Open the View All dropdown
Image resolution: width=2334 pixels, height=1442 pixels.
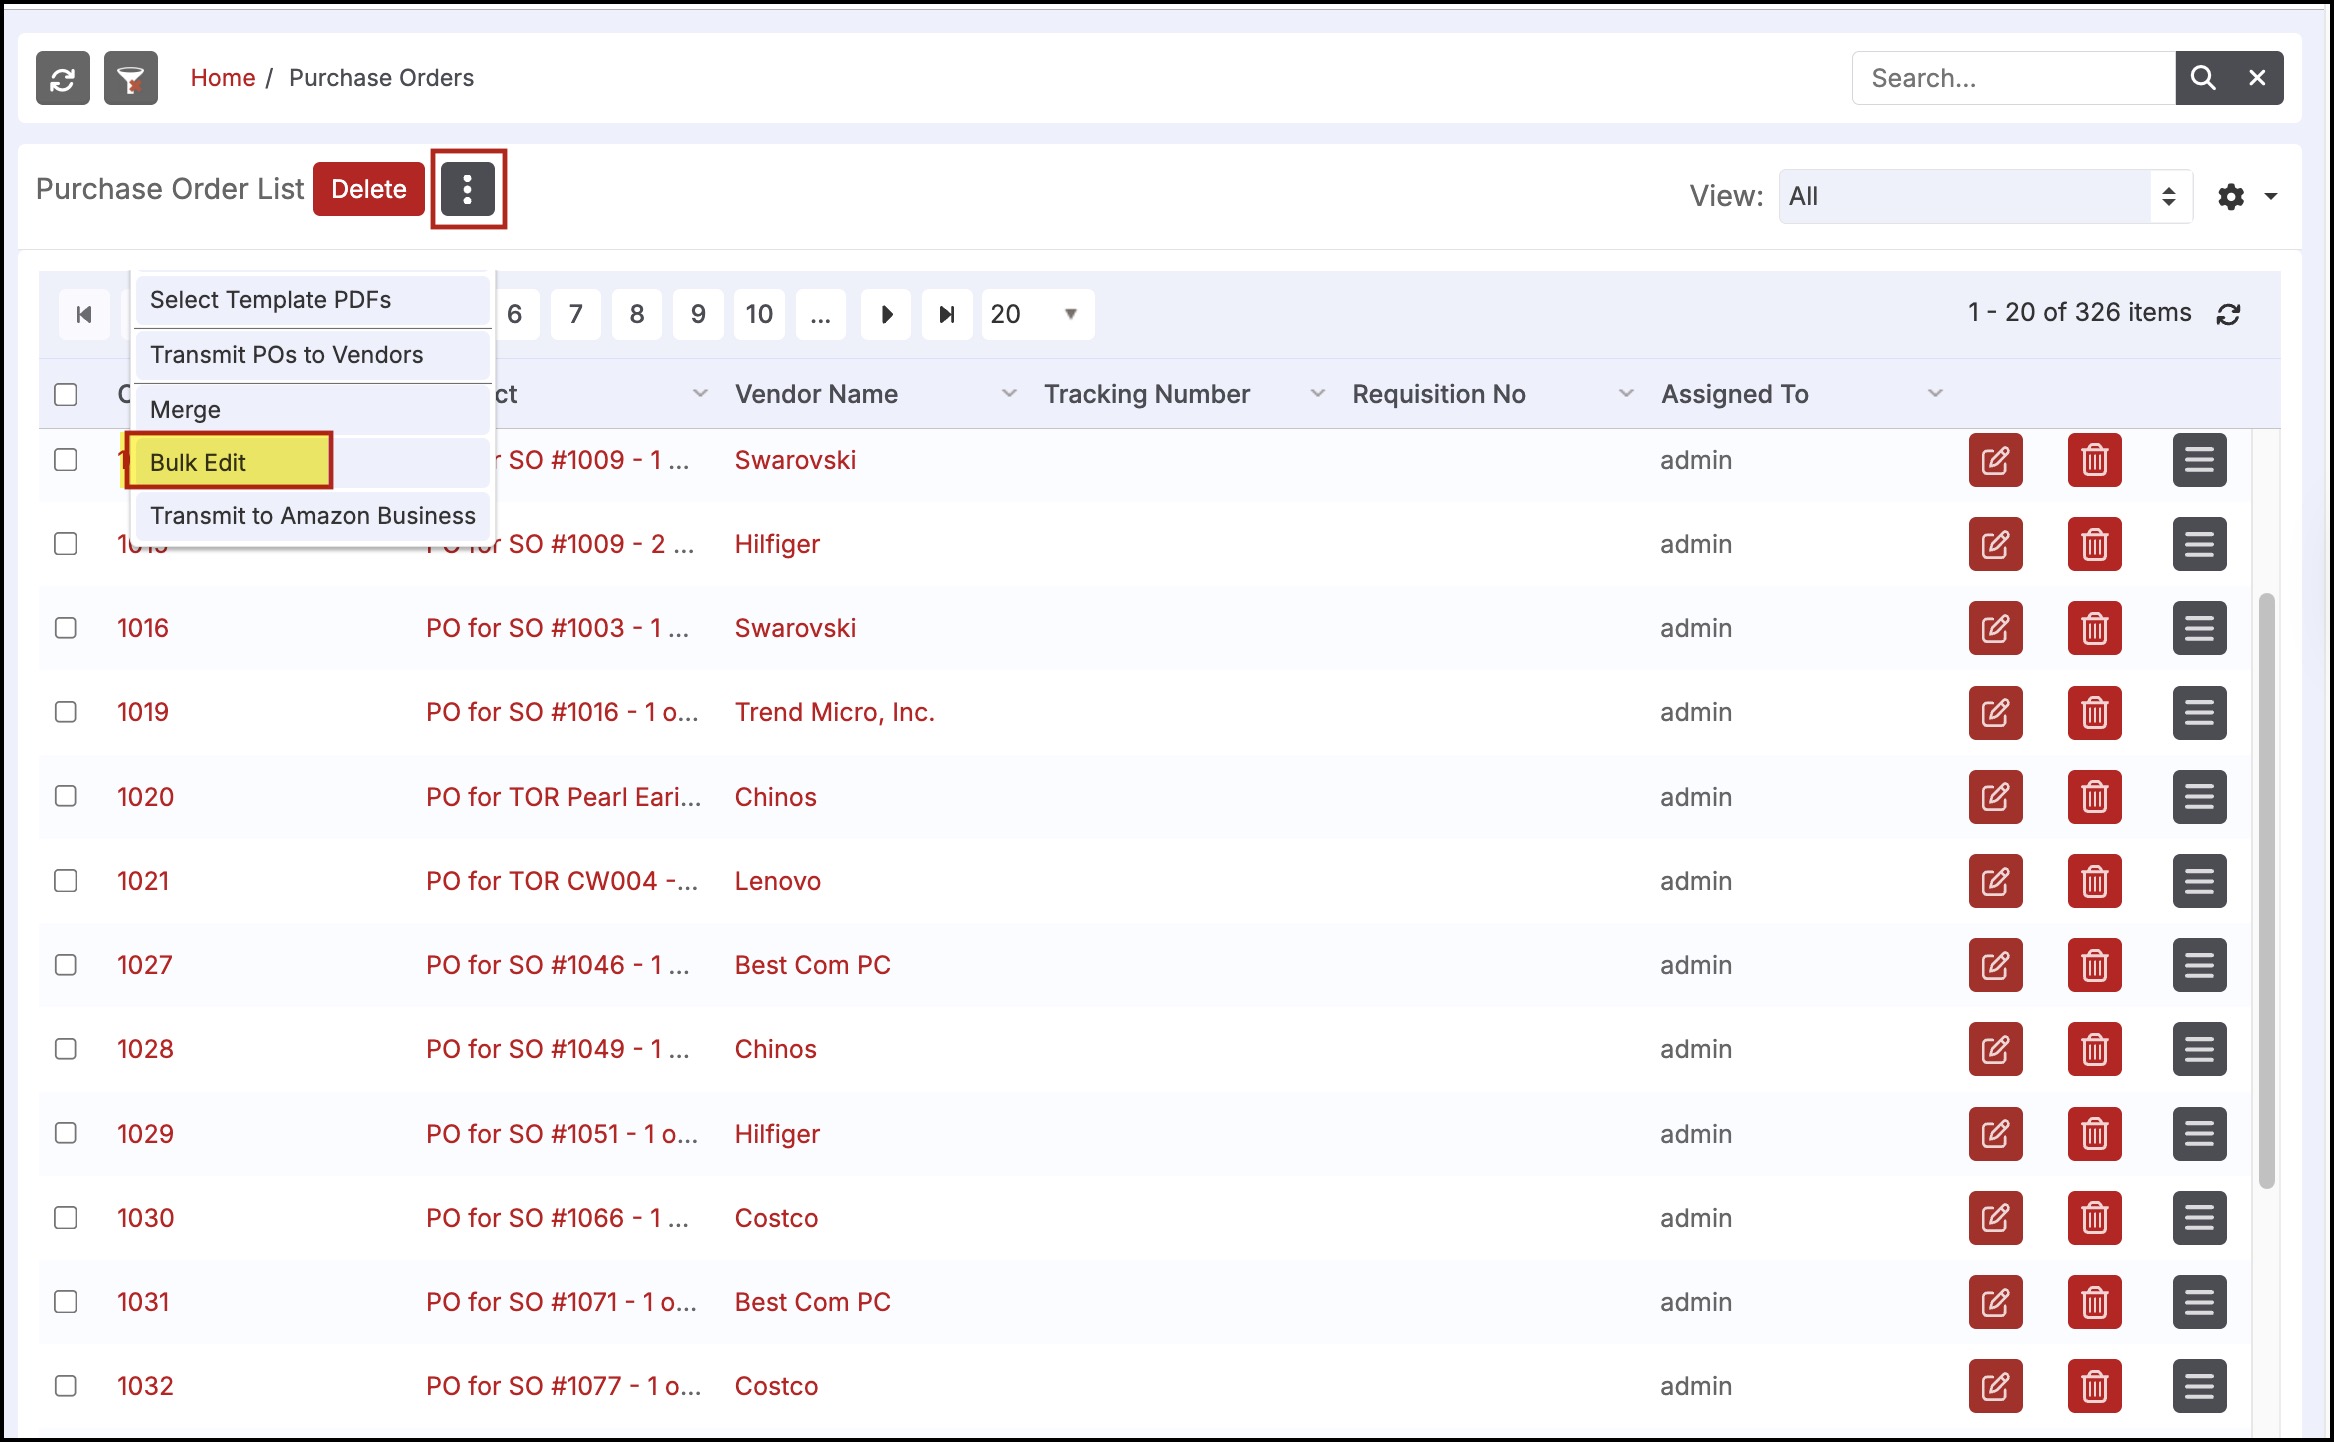[x=1984, y=196]
